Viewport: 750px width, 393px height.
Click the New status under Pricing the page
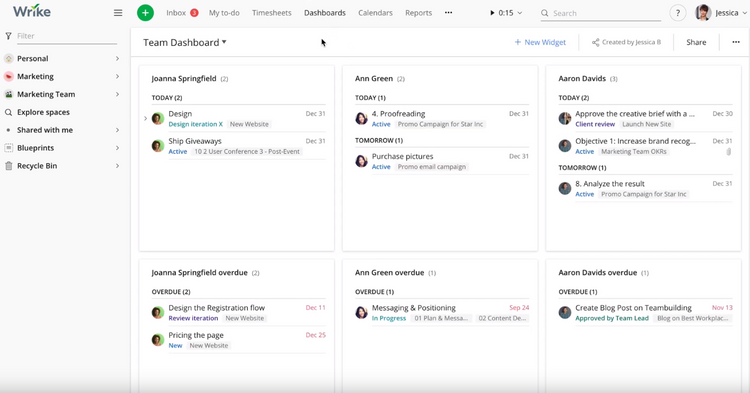tap(175, 346)
